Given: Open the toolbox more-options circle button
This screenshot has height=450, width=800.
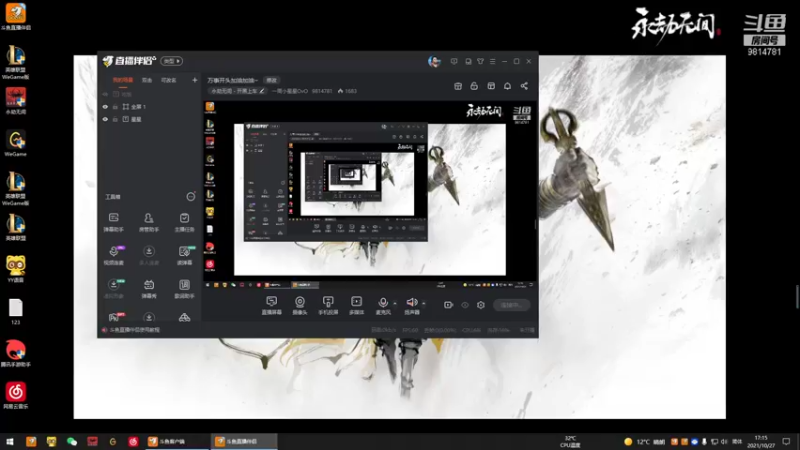Looking at the screenshot, I should 190,196.
